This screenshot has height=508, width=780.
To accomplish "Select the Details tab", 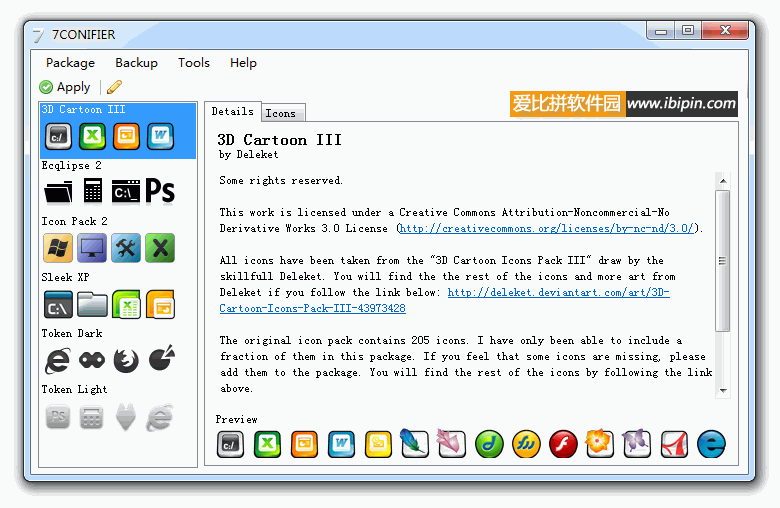I will [232, 111].
